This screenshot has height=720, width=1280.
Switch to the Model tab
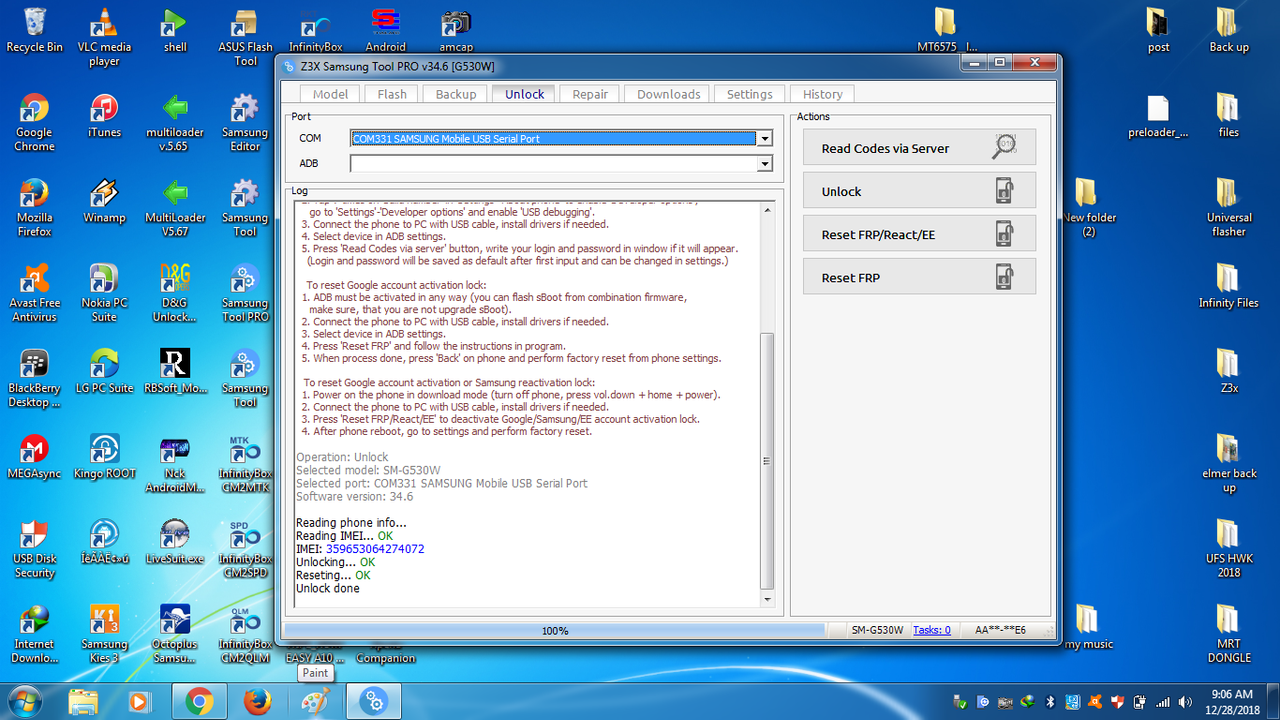[330, 94]
